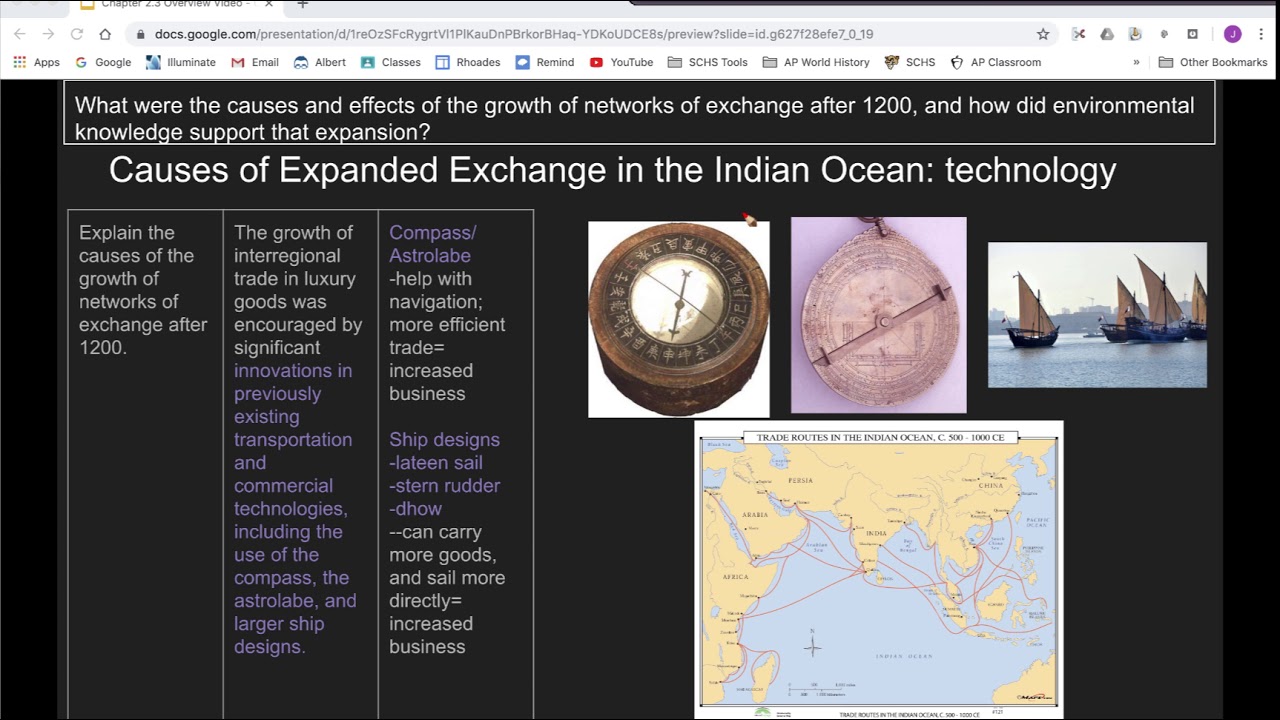Open the Classes bookmark
The image size is (1280, 720).
click(391, 62)
